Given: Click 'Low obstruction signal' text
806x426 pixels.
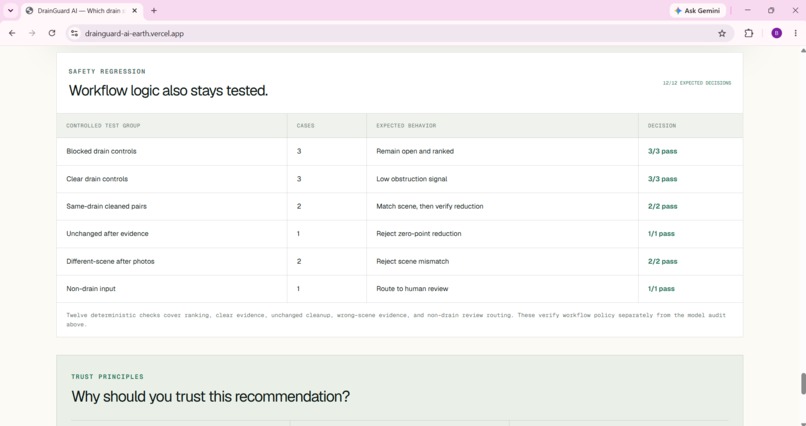Looking at the screenshot, I should pos(412,179).
